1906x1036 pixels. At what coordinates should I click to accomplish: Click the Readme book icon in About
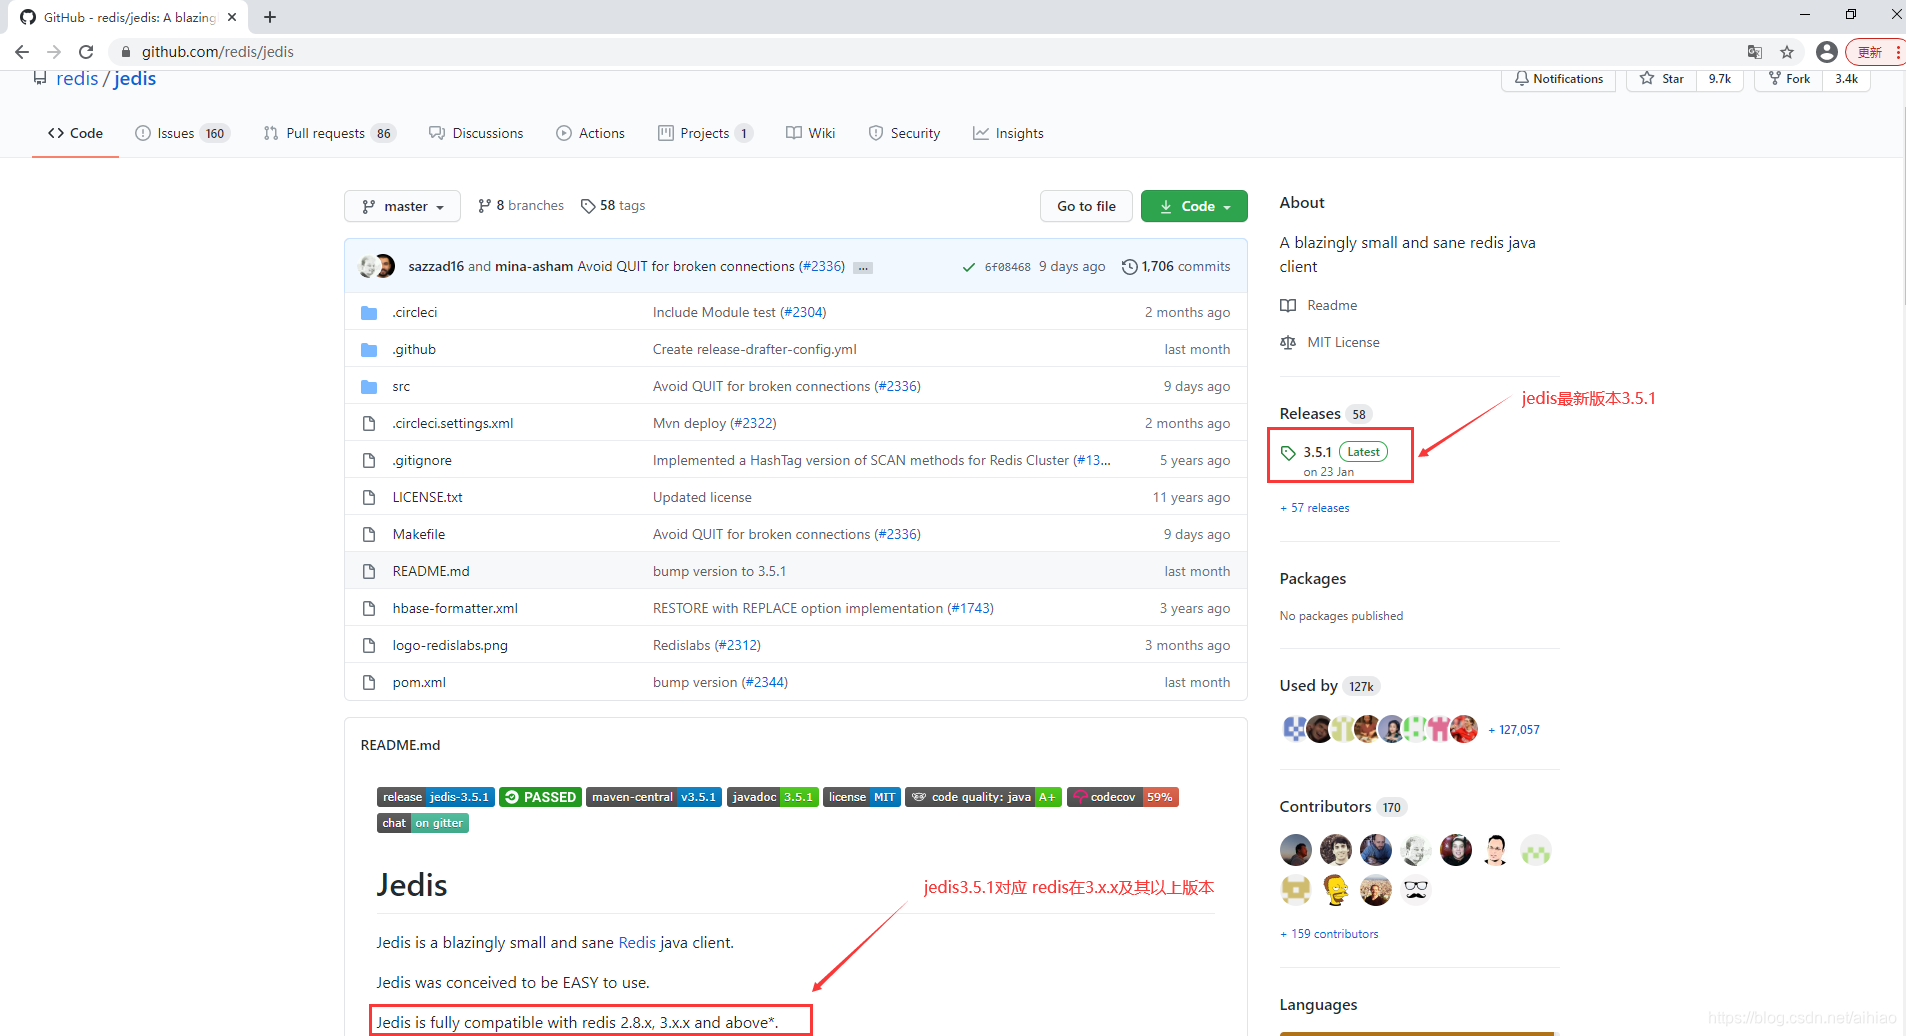click(x=1288, y=306)
